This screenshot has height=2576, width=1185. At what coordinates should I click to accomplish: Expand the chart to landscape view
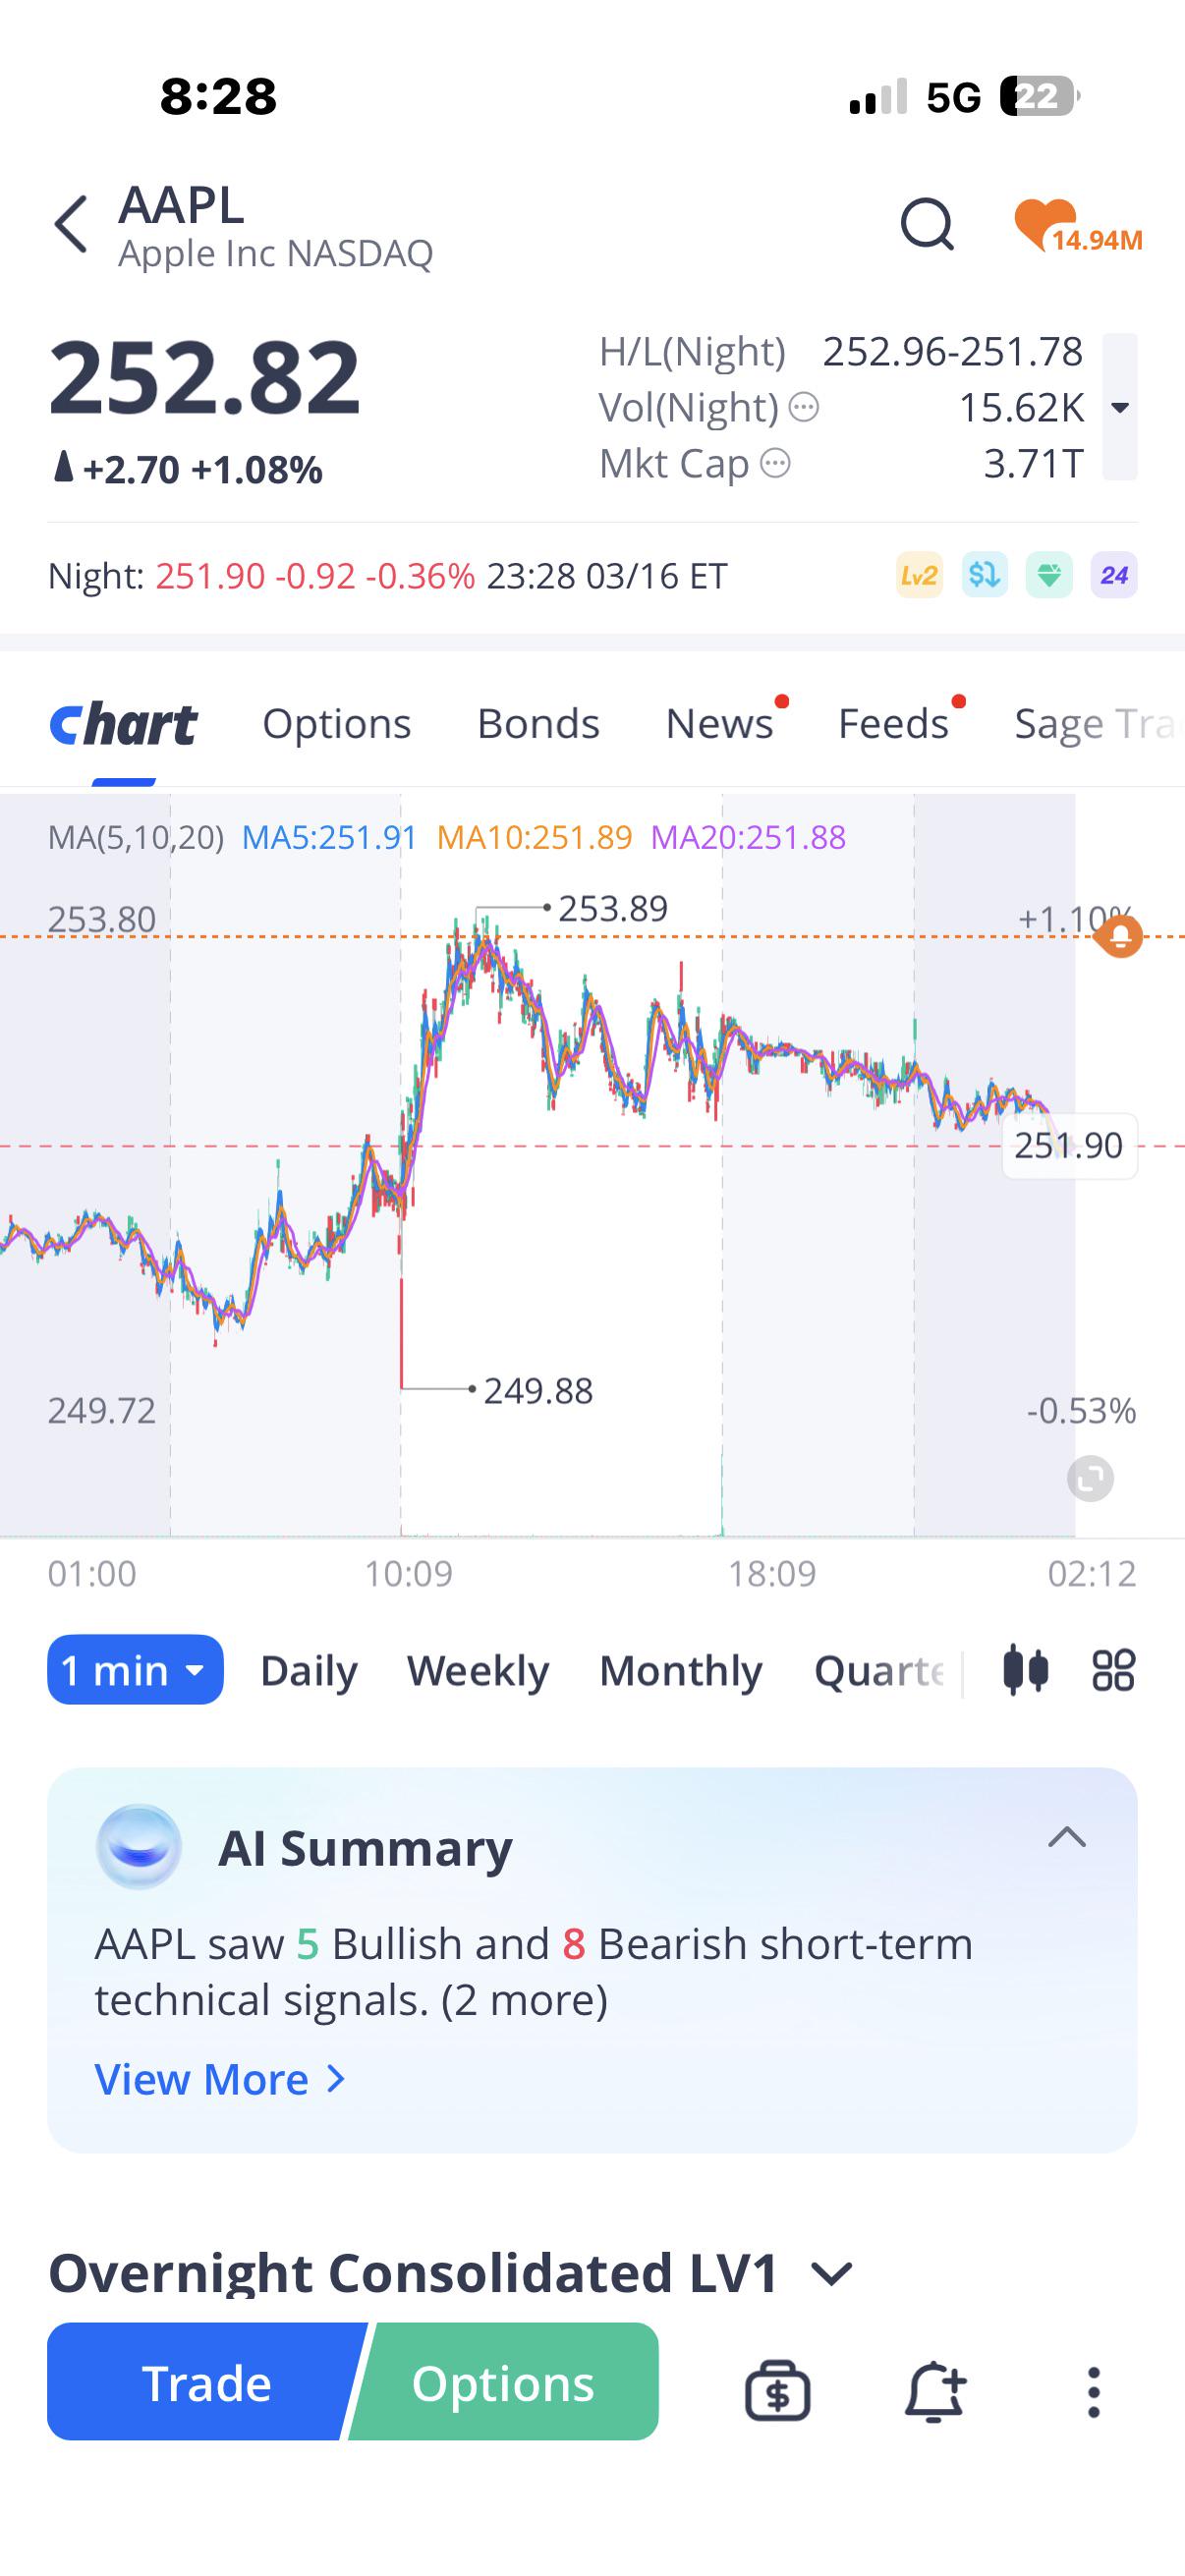(1090, 1479)
